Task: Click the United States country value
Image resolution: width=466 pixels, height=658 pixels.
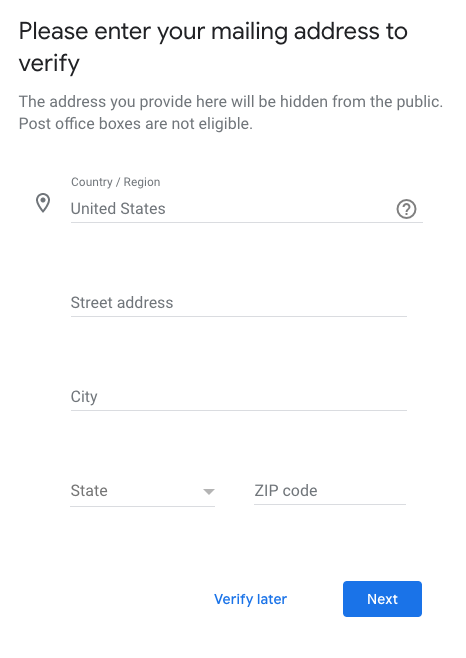Action: point(118,209)
